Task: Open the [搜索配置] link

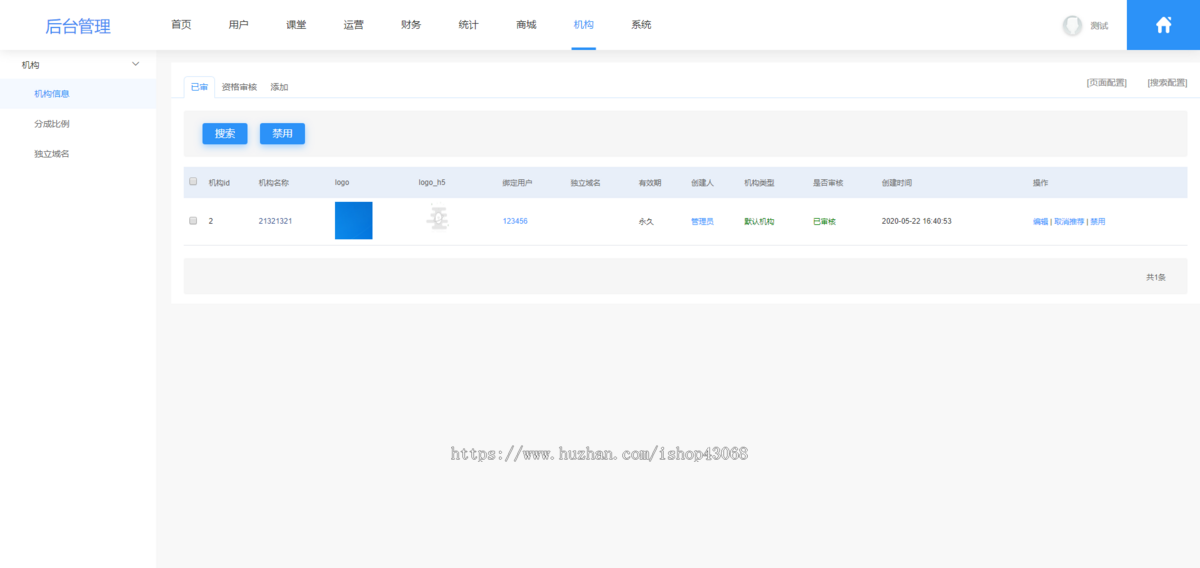Action: coord(1167,83)
